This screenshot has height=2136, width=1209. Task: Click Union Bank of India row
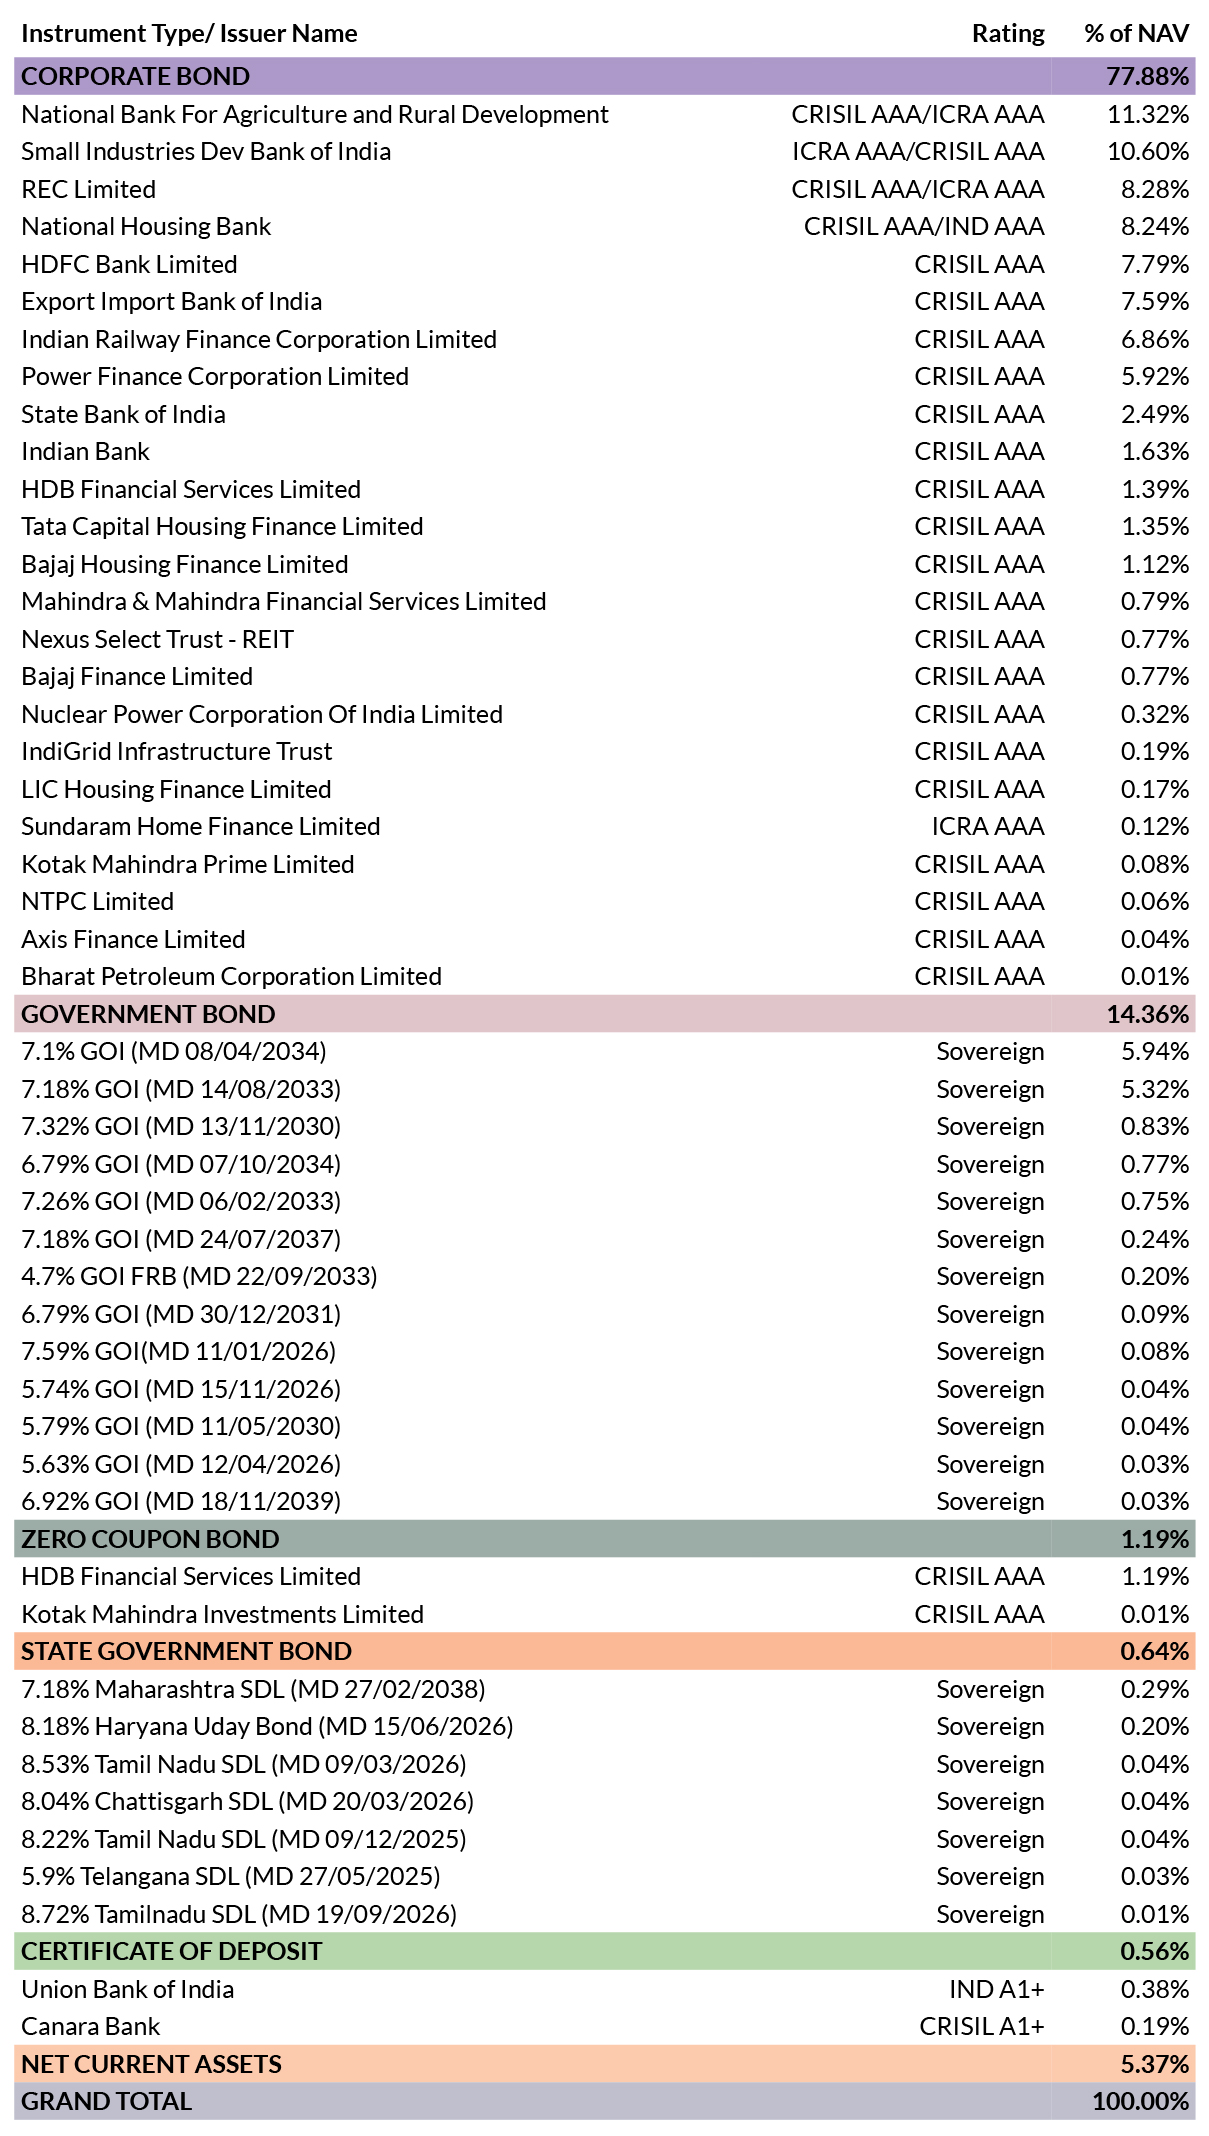coord(604,1989)
